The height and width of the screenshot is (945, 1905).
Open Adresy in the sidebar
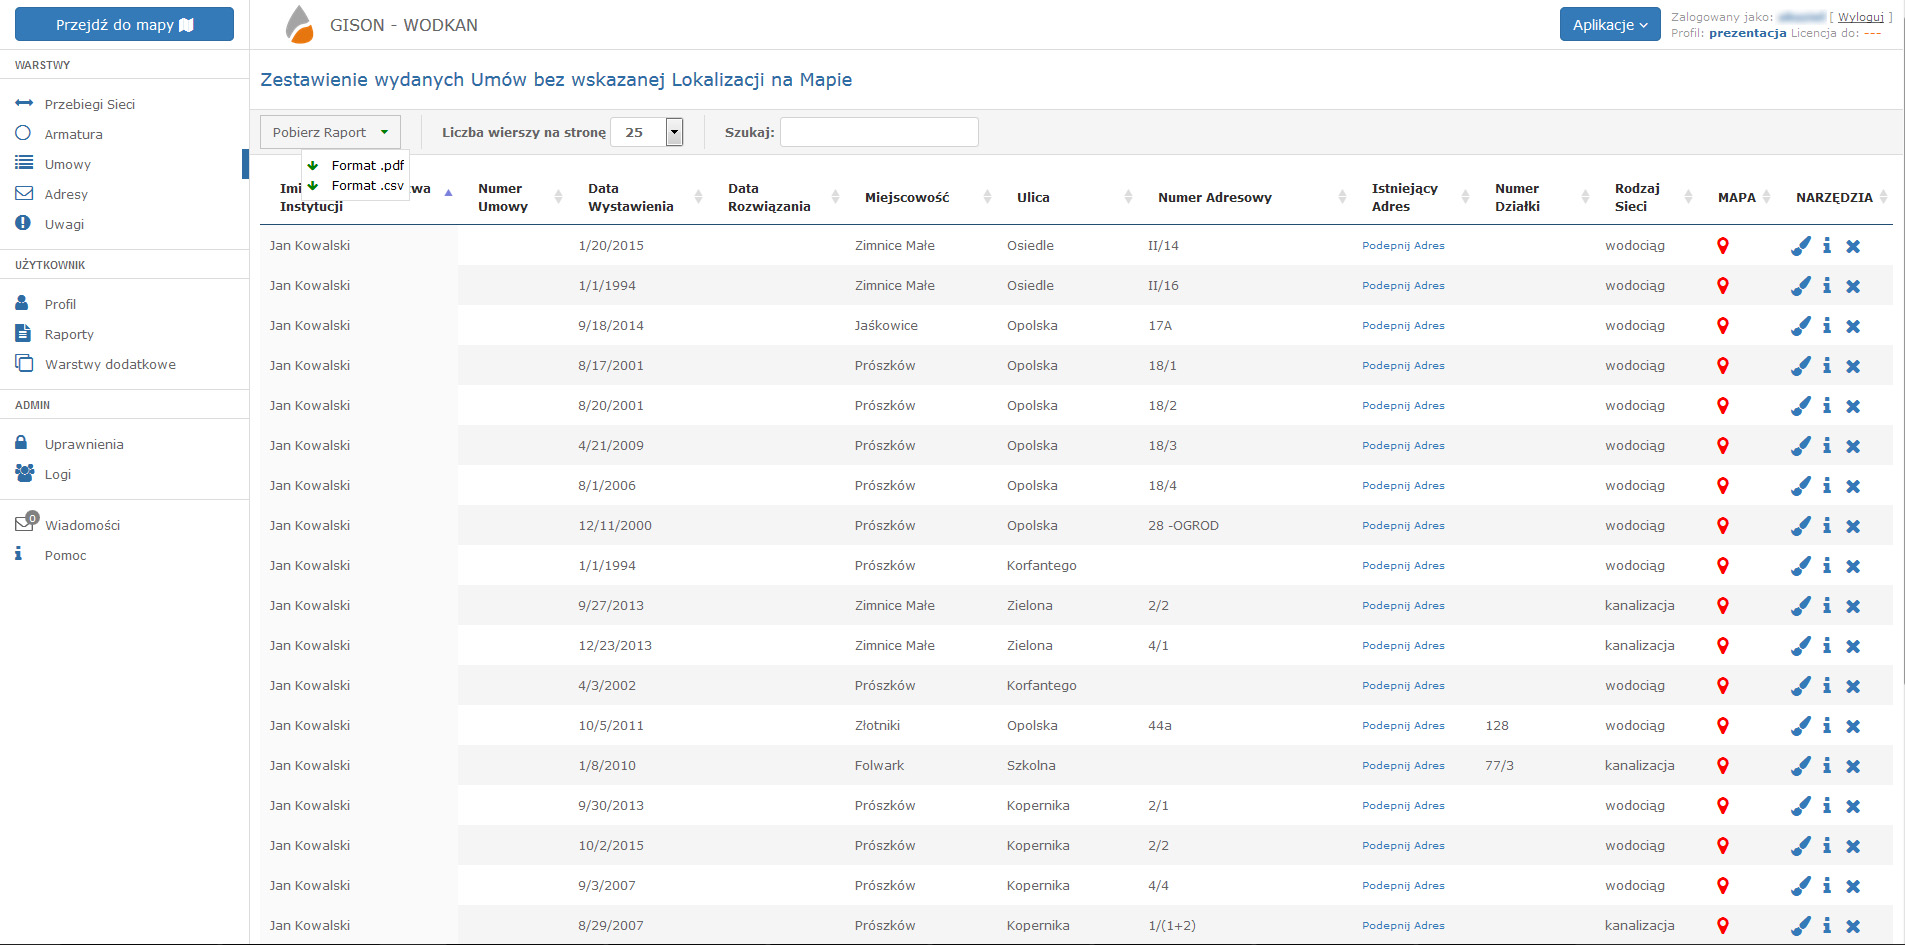[x=66, y=194]
